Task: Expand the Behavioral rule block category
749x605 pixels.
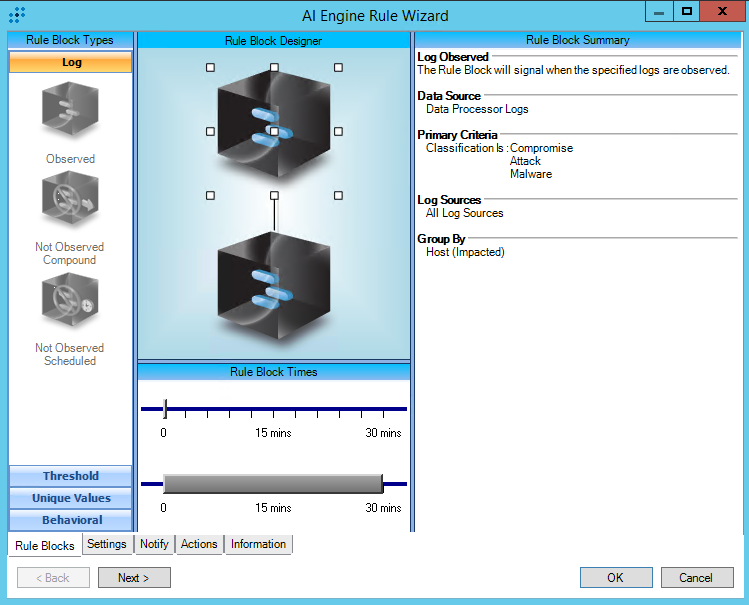Action: tap(71, 520)
